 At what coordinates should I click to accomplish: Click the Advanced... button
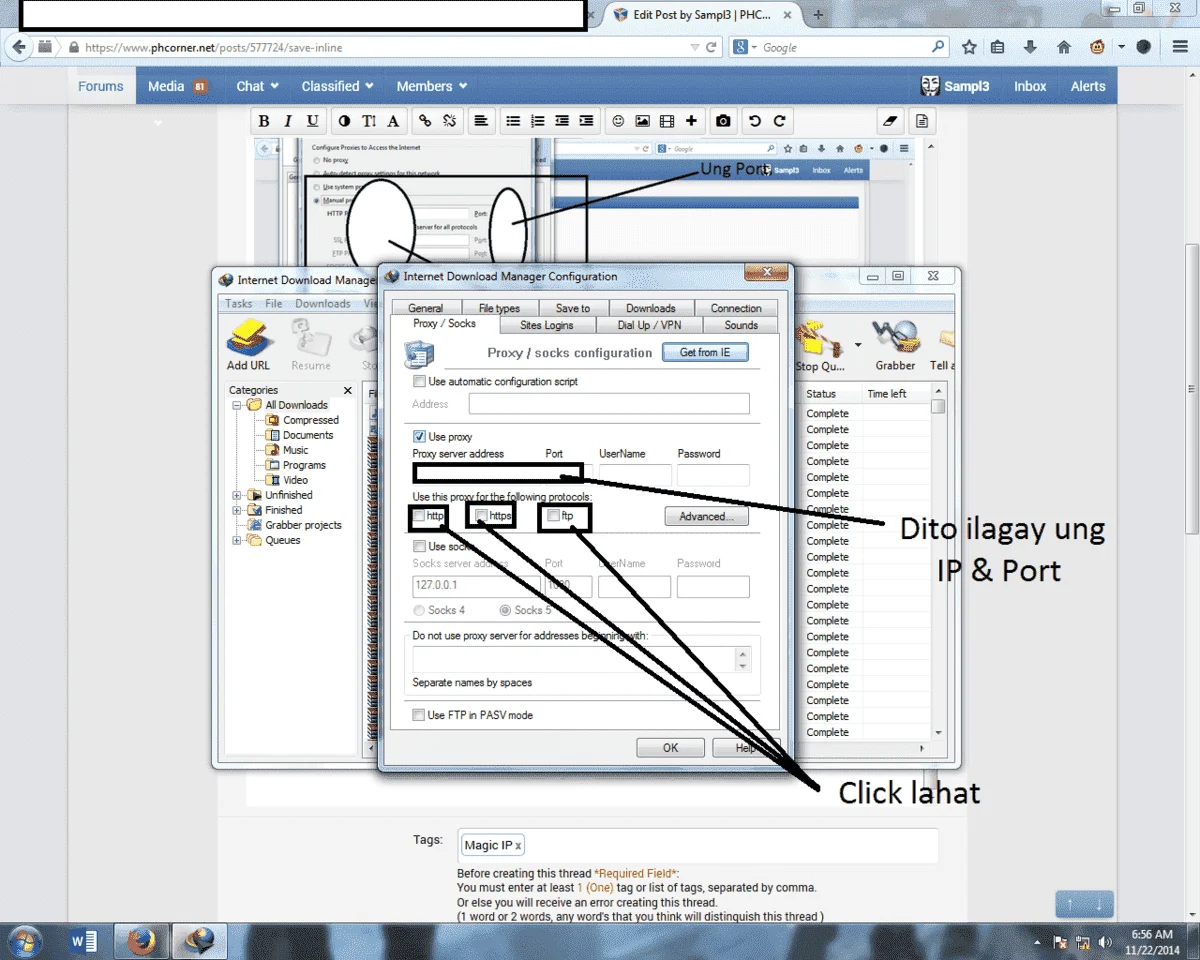tap(707, 516)
